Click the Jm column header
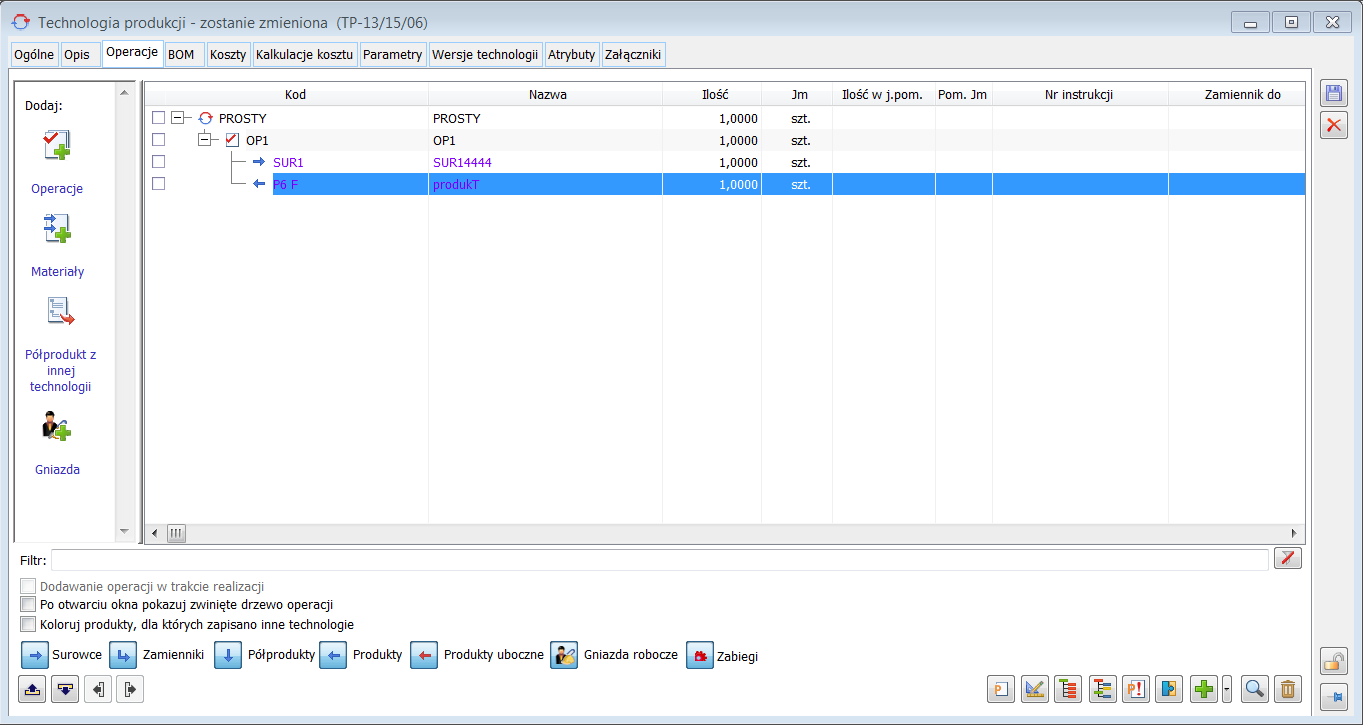This screenshot has width=1363, height=727. click(x=800, y=95)
